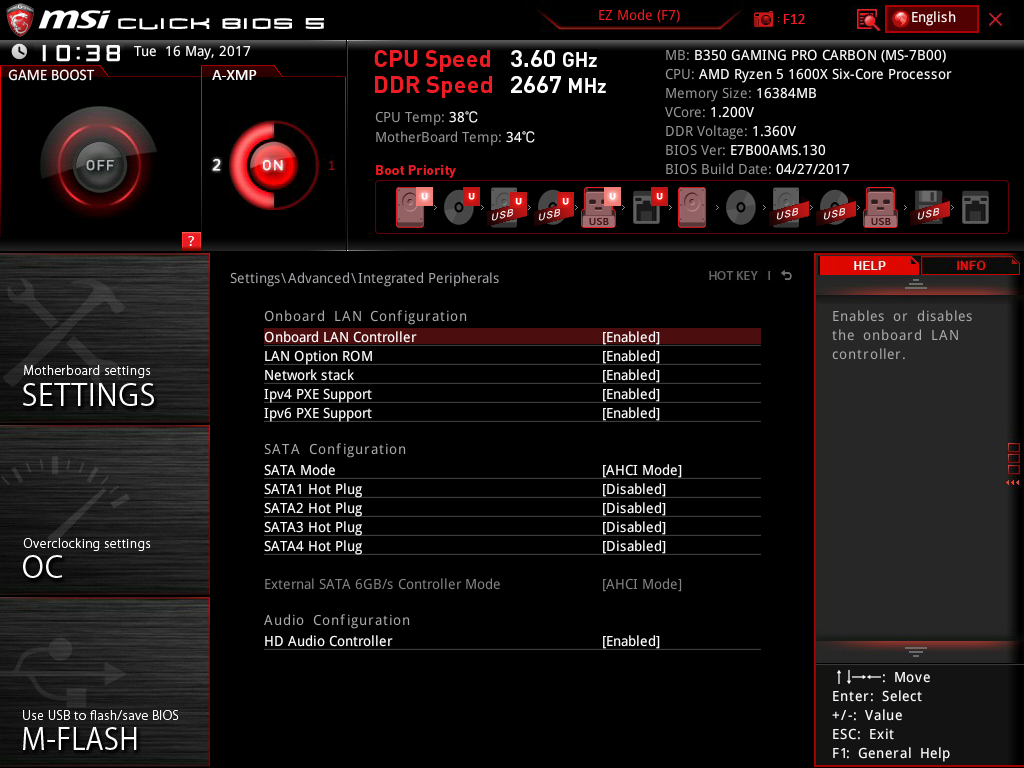Toggle the Onboard LAN Controller setting

512,337
